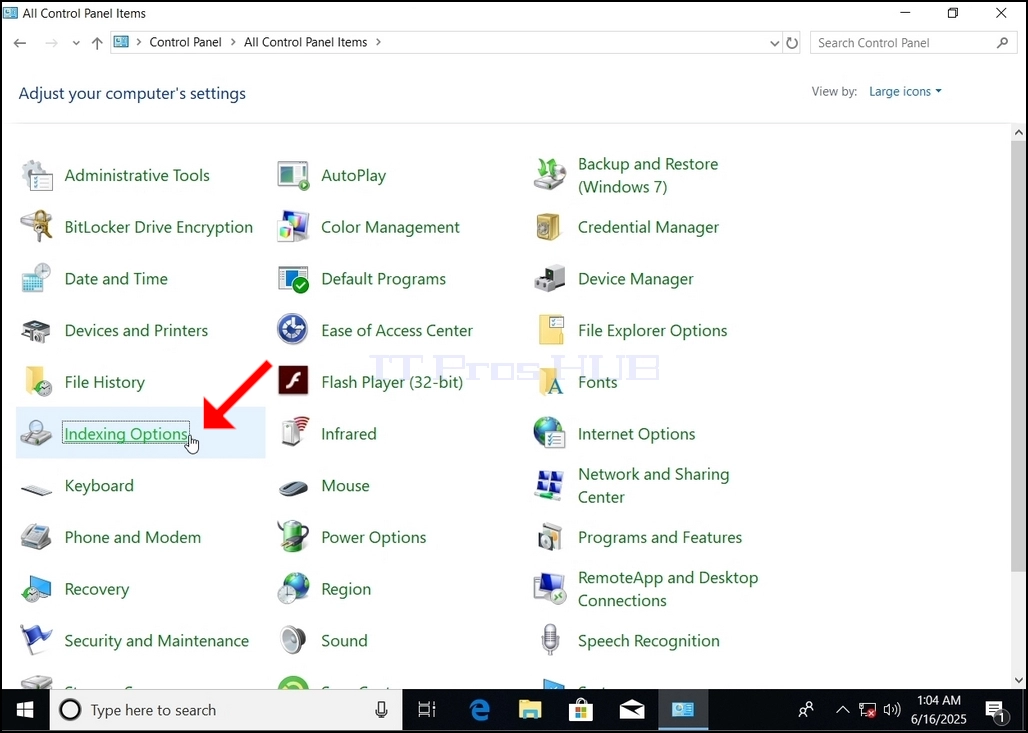
Task: Show hidden system tray icons
Action: 842,710
